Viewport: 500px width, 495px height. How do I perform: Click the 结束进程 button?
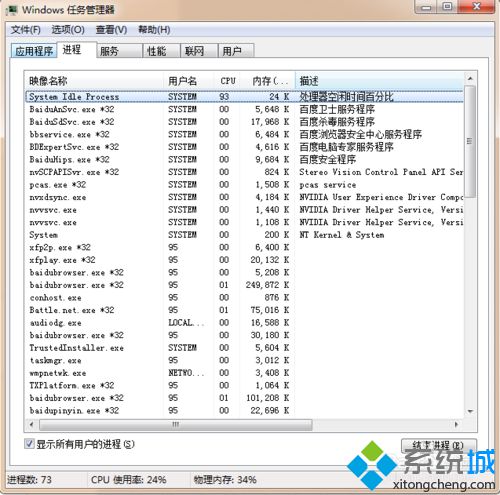(x=438, y=445)
